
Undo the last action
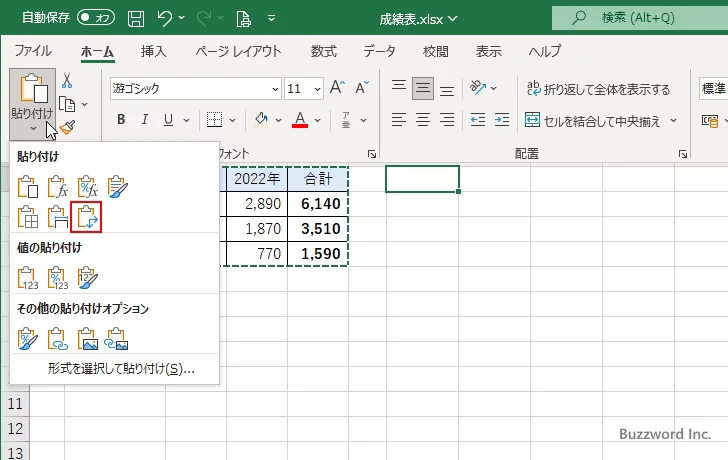pyautogui.click(x=164, y=19)
